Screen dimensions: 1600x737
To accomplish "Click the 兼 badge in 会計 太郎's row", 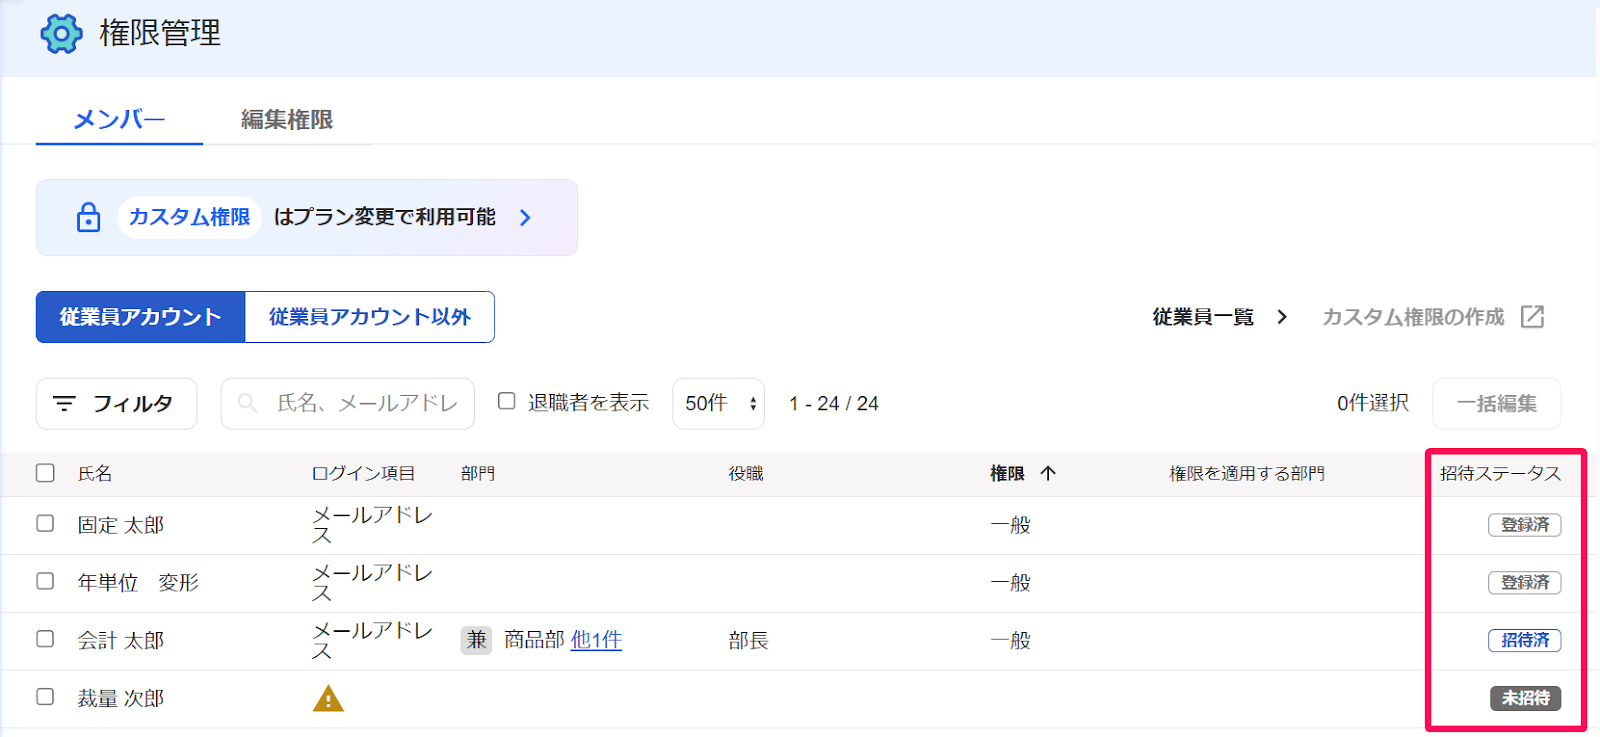I will point(477,640).
